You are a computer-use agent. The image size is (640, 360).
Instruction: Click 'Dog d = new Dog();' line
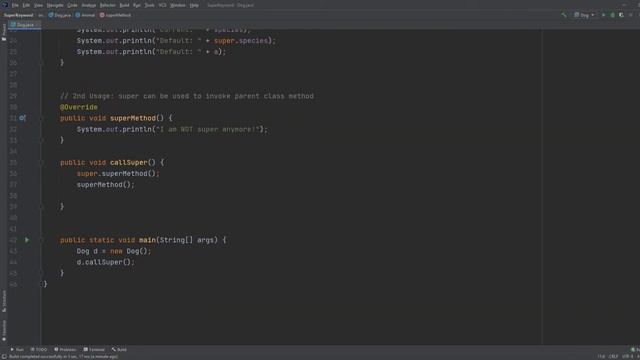113,251
